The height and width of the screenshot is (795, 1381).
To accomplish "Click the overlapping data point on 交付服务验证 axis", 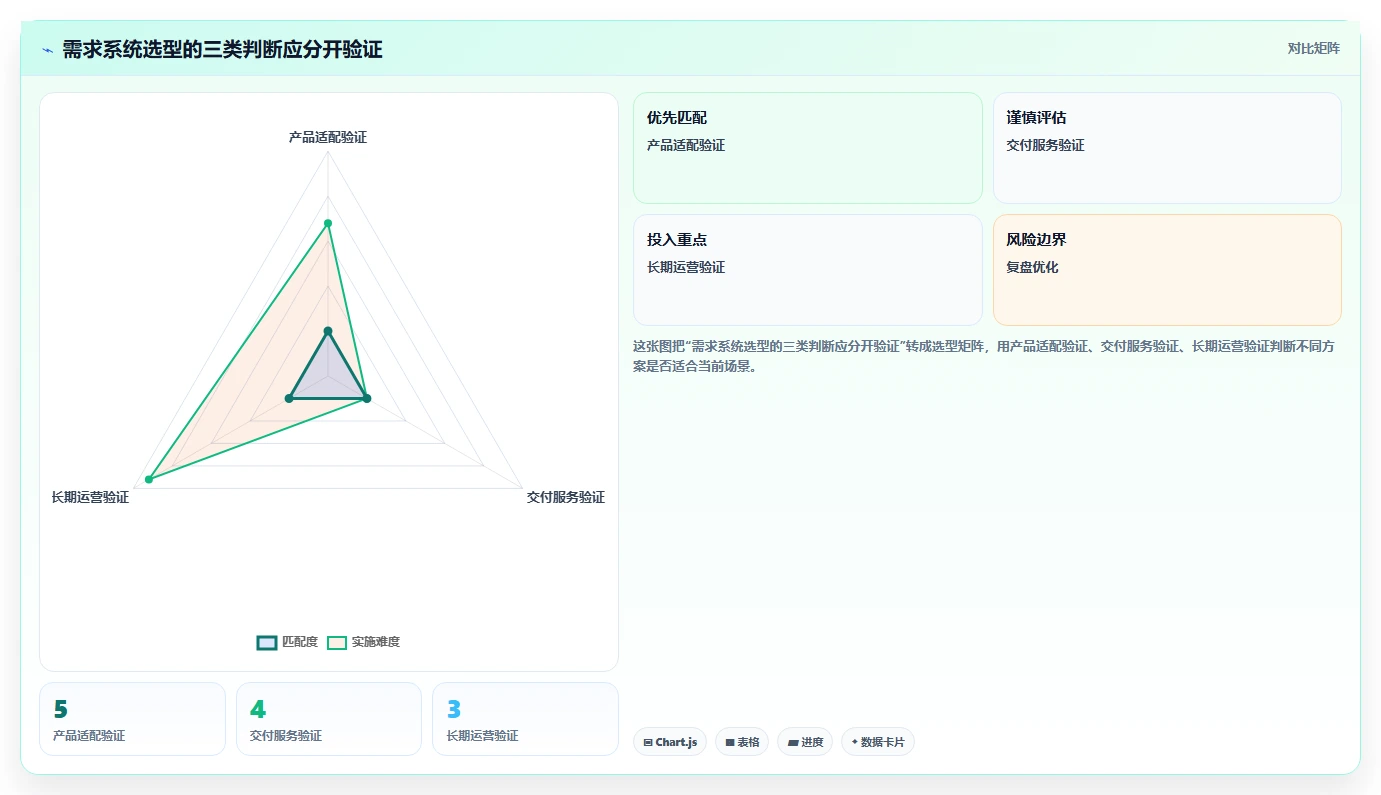I will [x=366, y=399].
